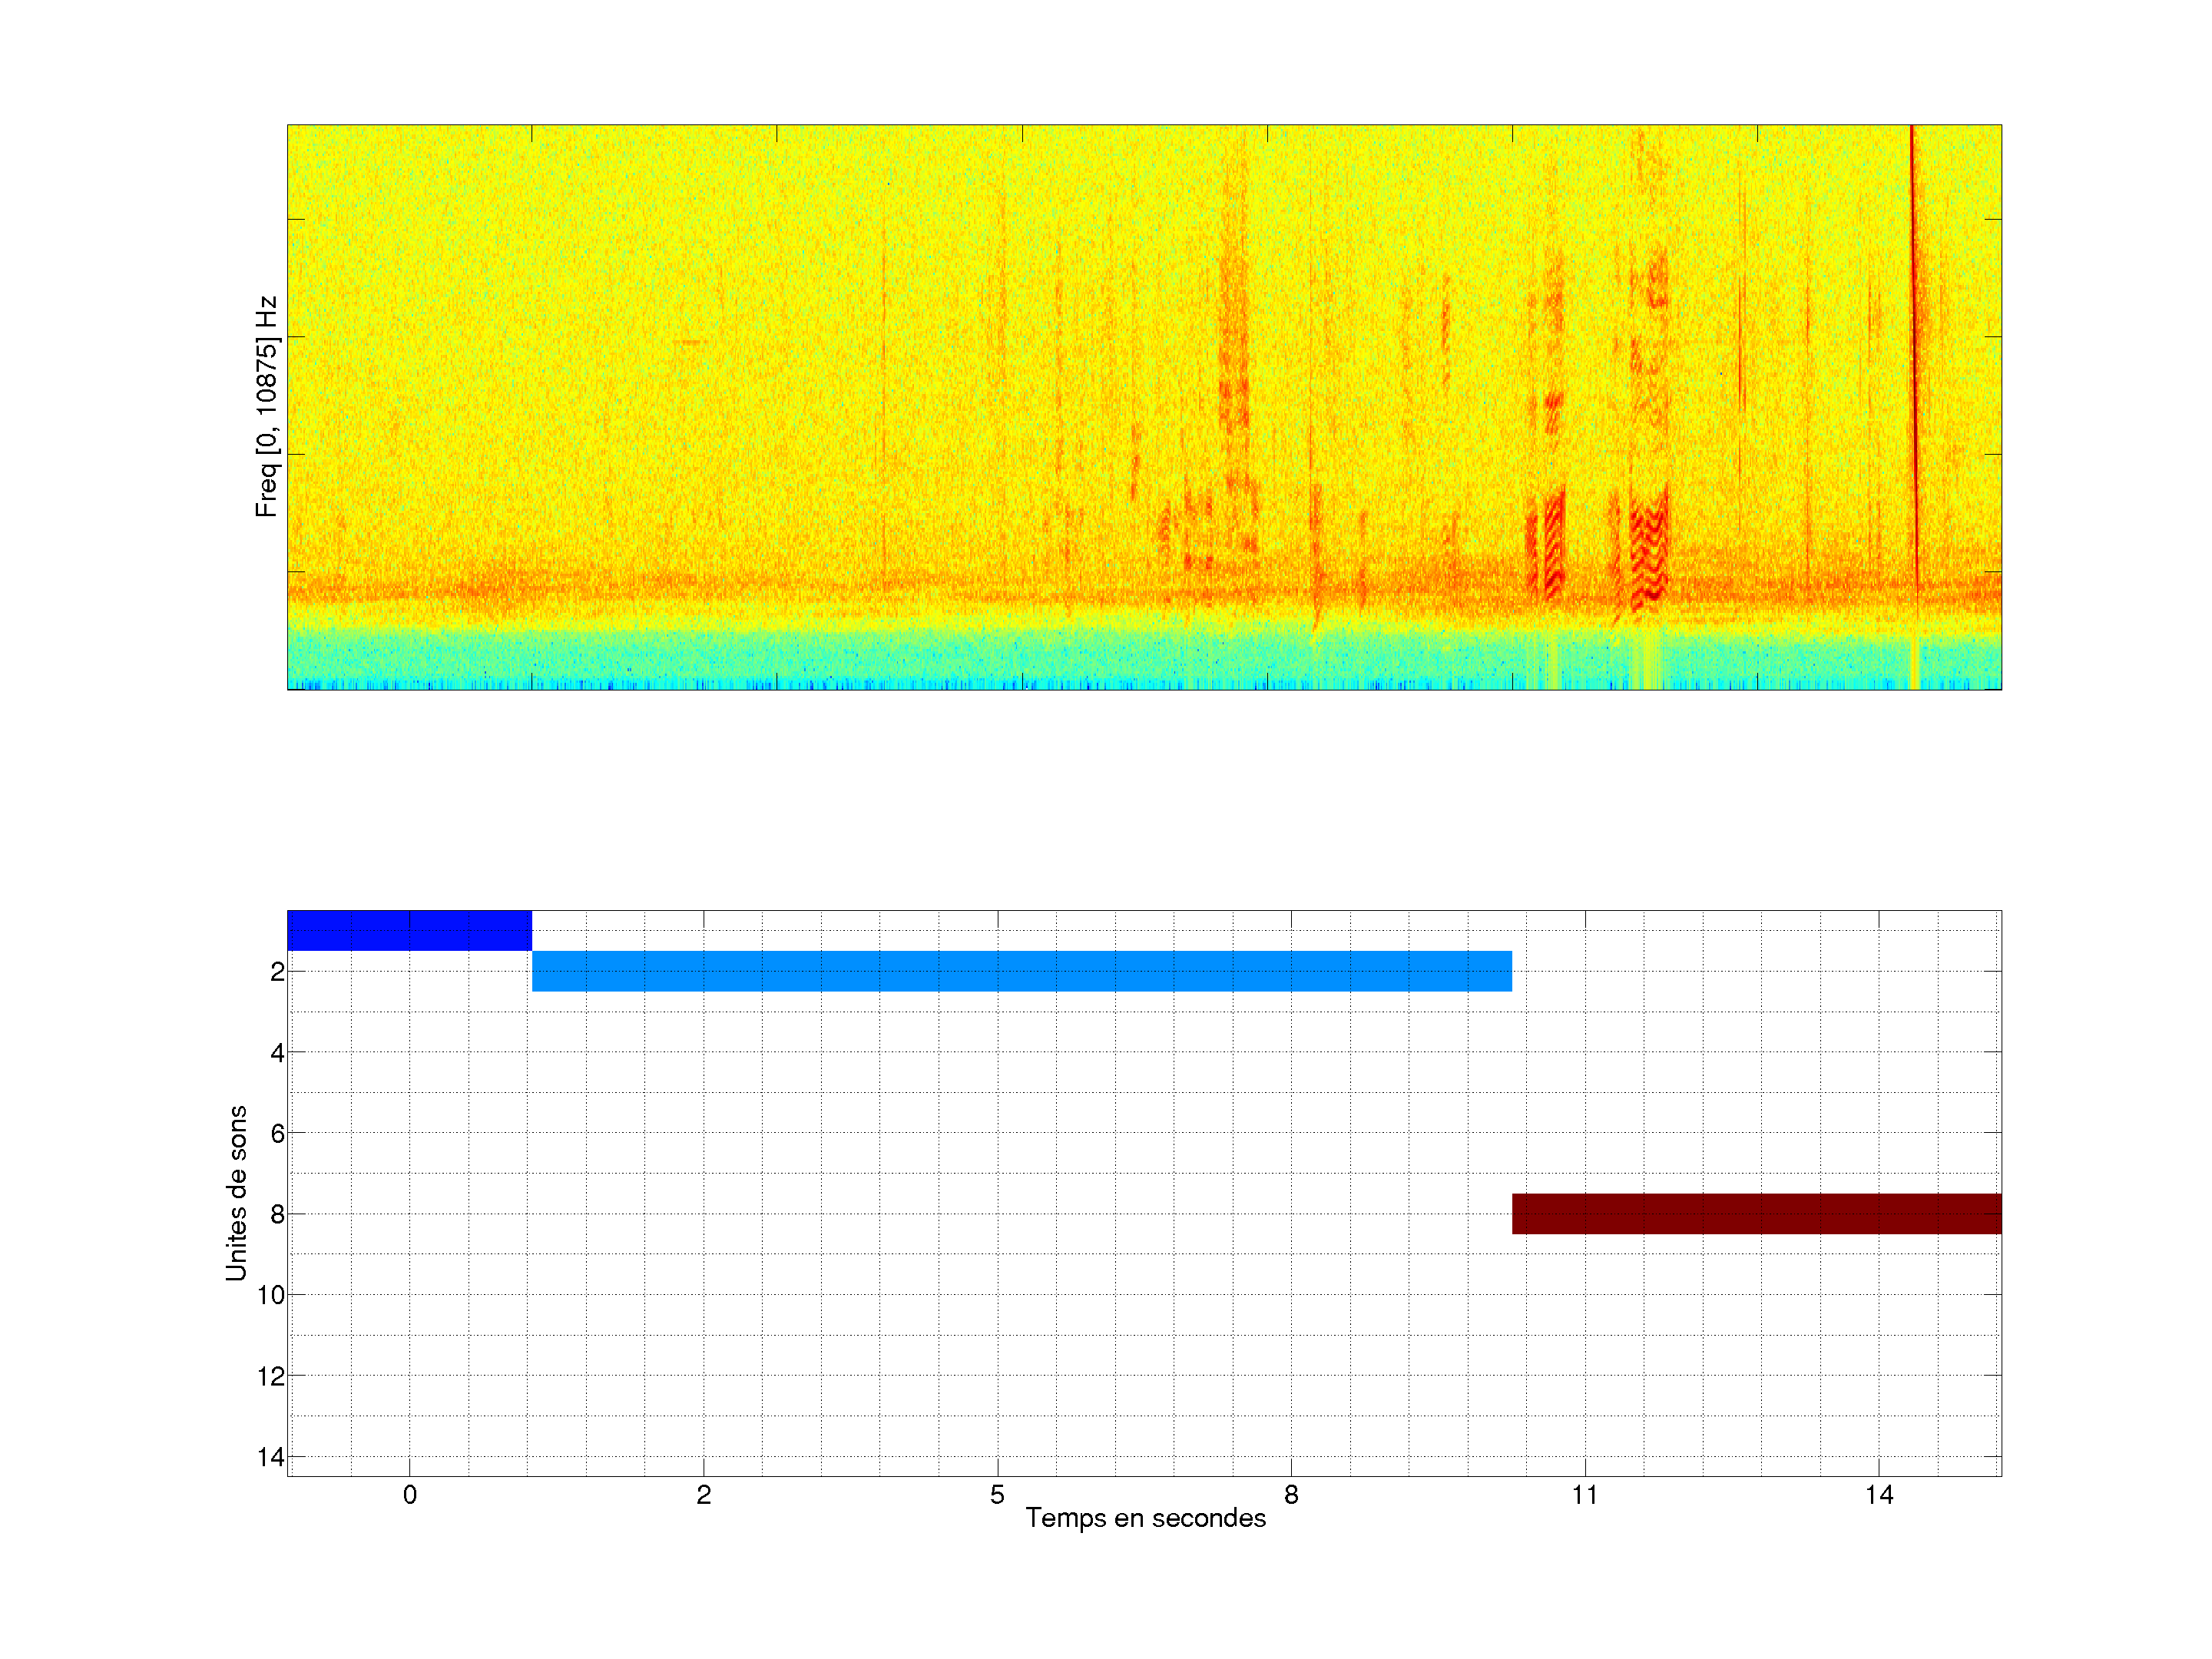Click x-axis tick label 0
Viewport: 2212px width, 1659px height.
coord(409,1495)
